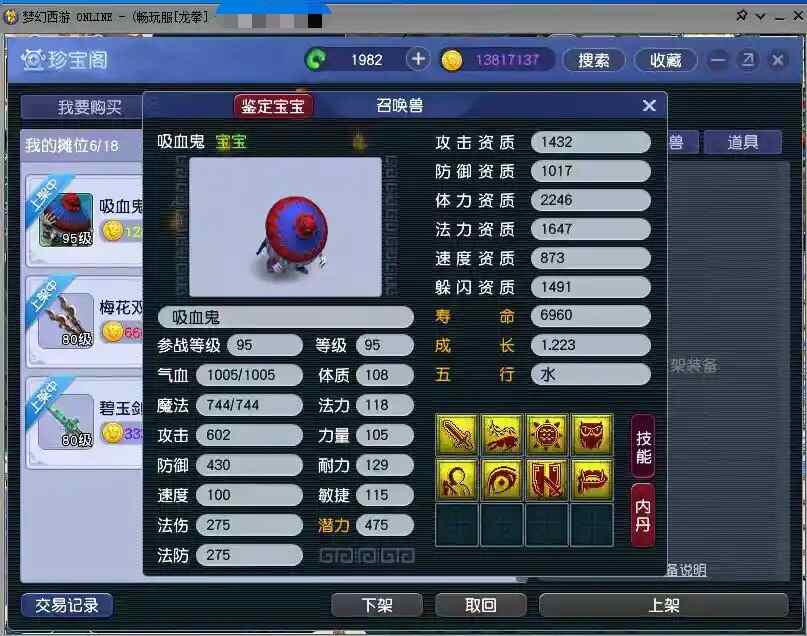807x636 pixels.
Task: Click the currency amount 1982
Action: [367, 60]
